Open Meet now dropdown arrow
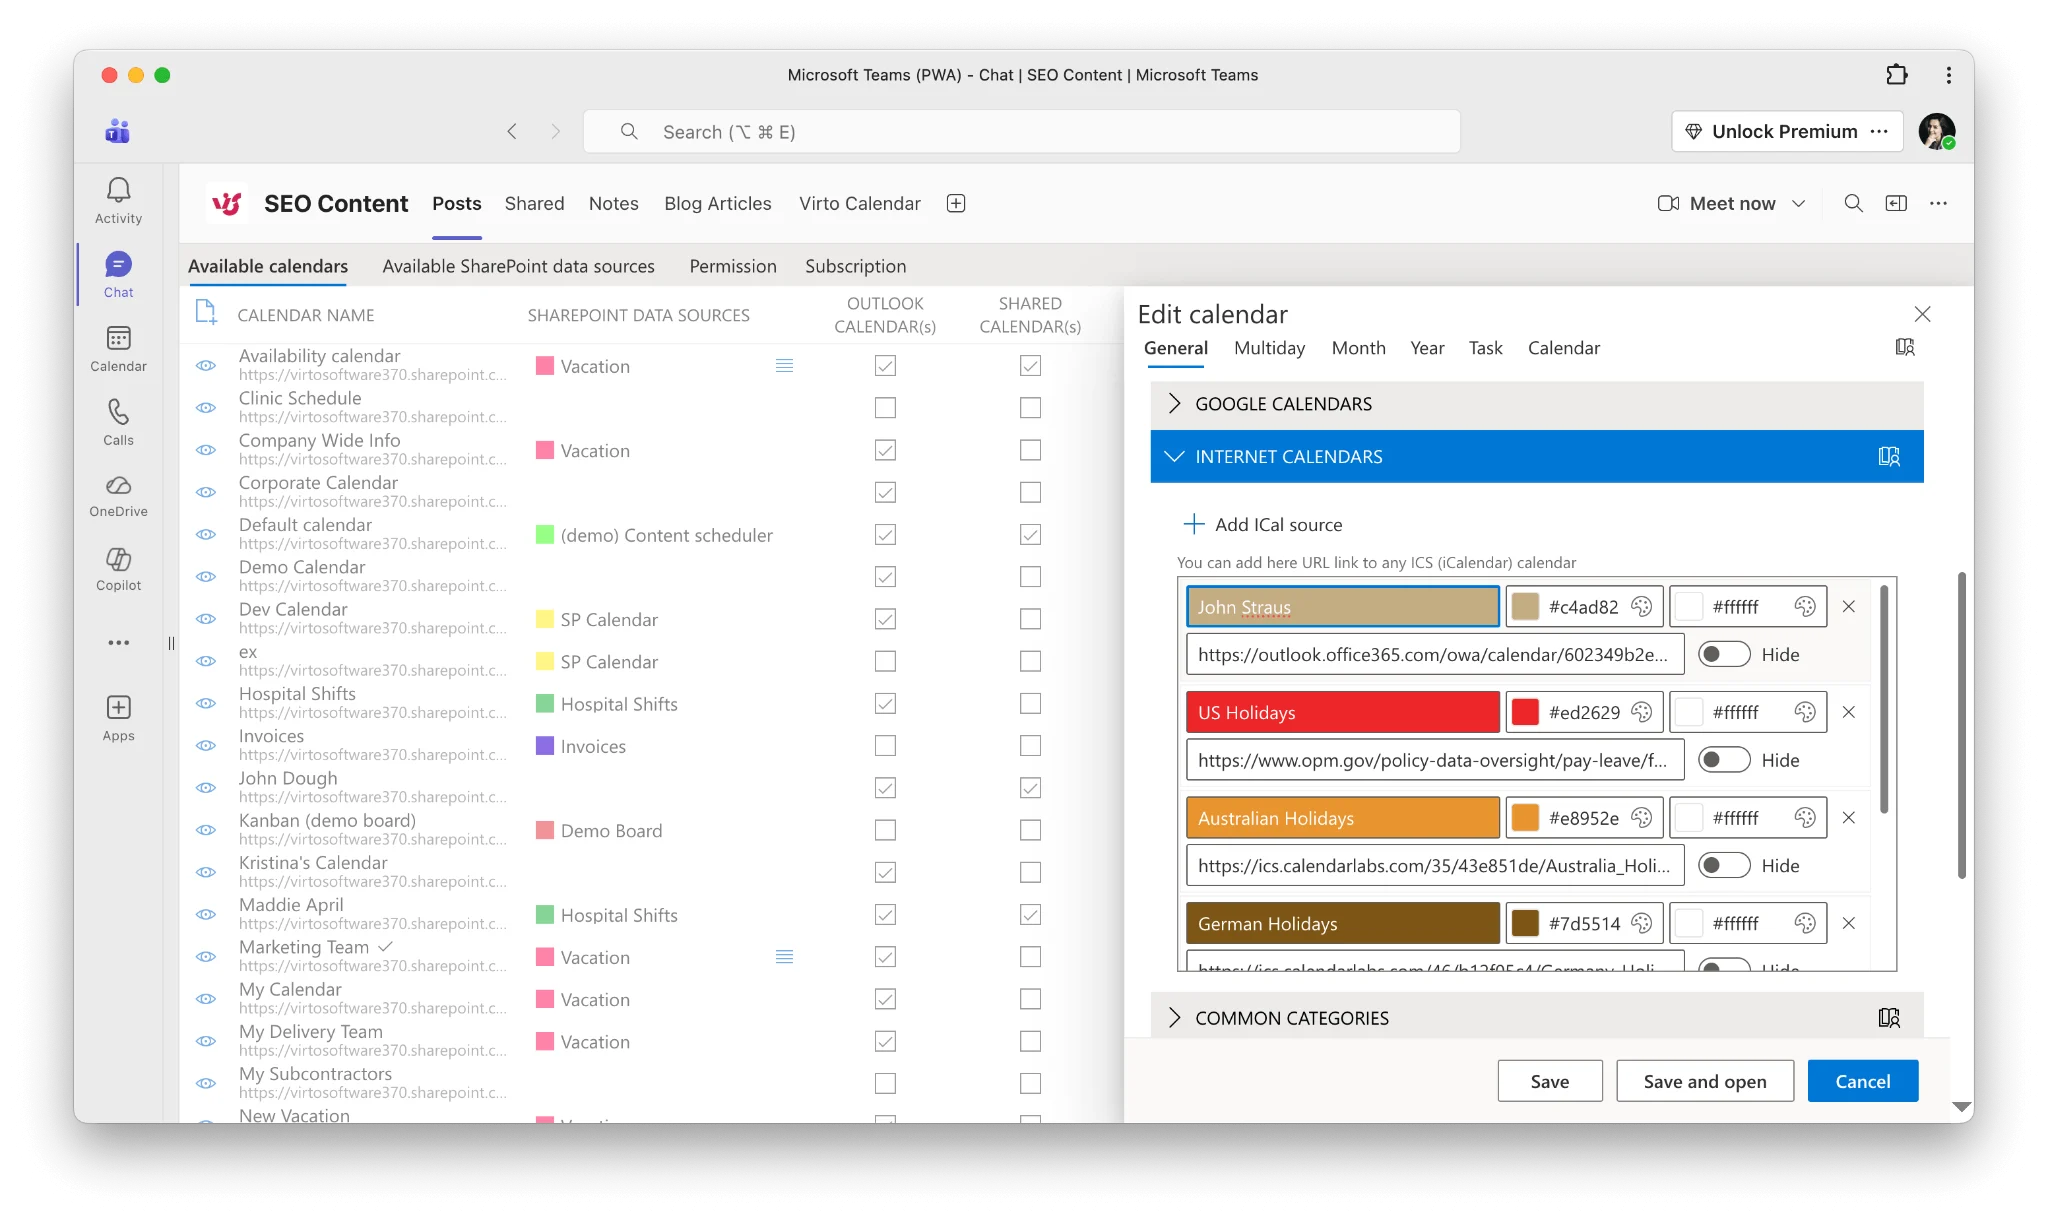 (1798, 203)
